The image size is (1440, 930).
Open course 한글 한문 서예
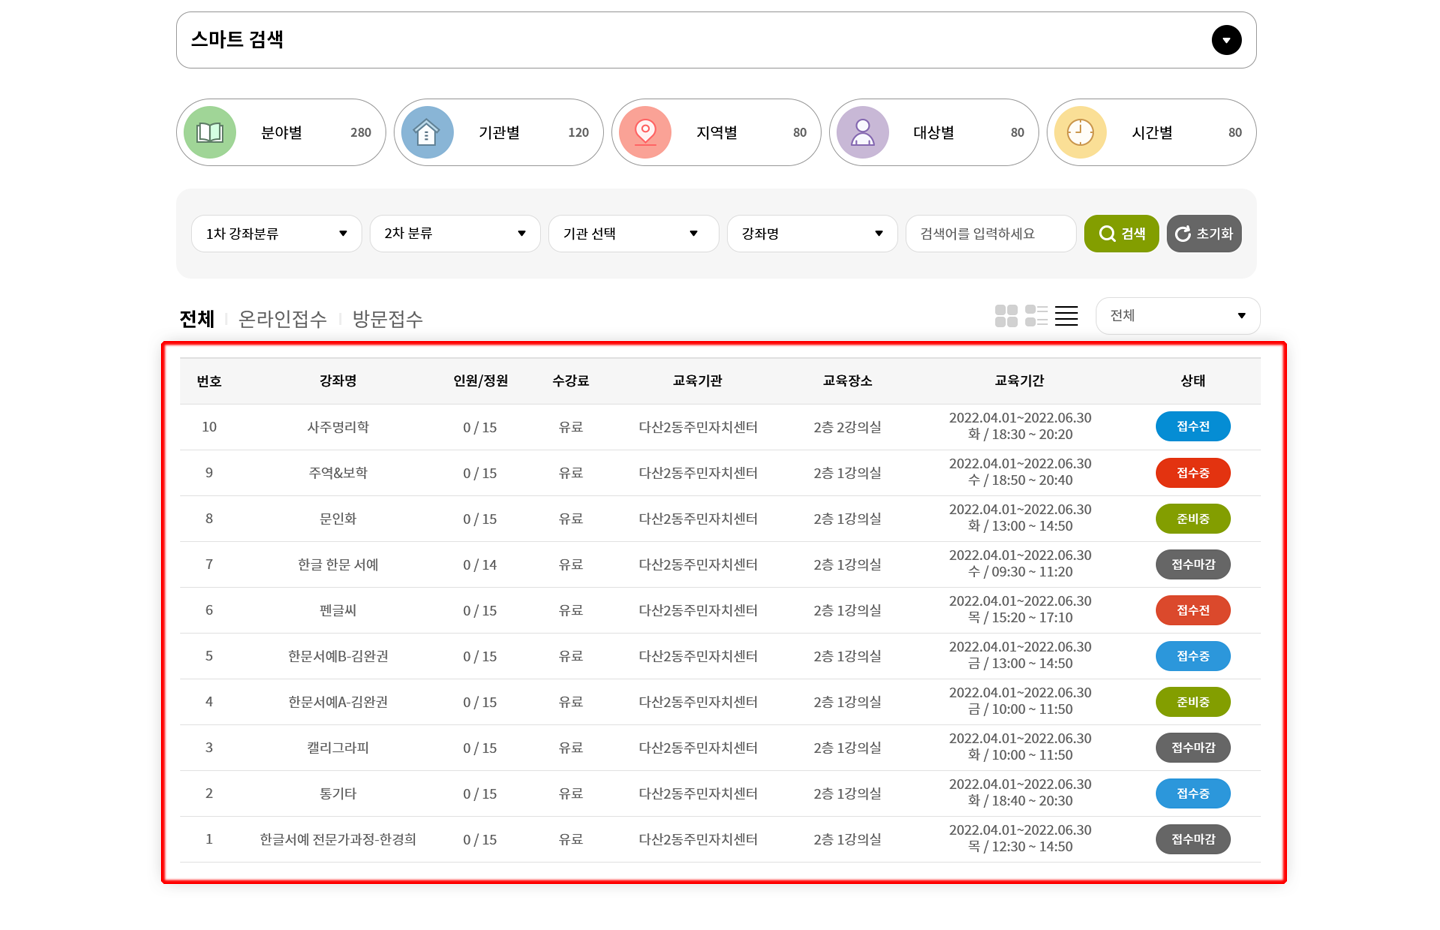(338, 565)
